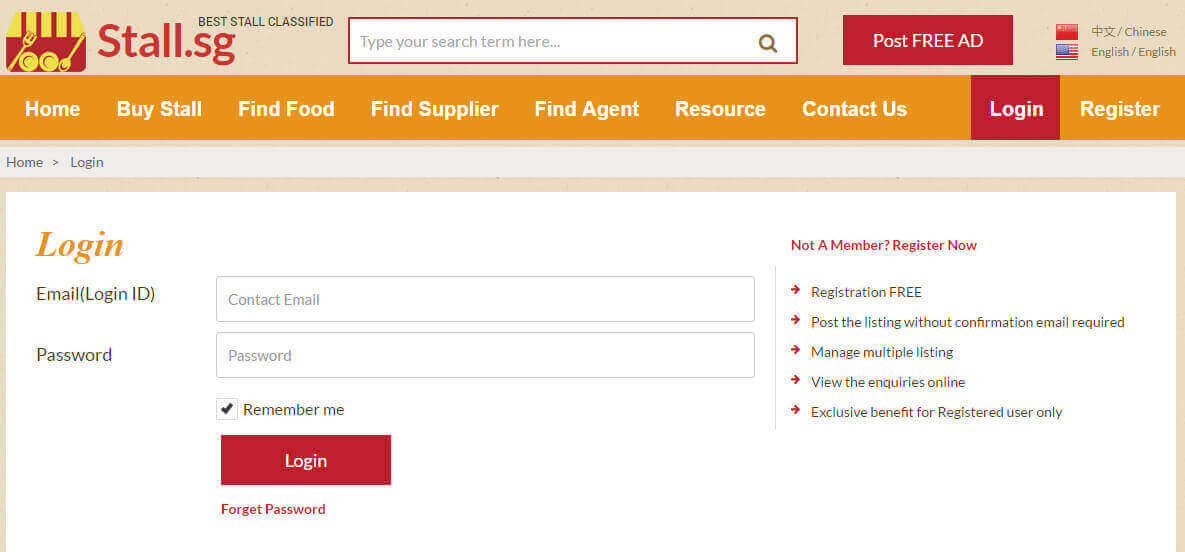Open the Buy Stall menu
The image size is (1185, 552).
click(x=159, y=109)
